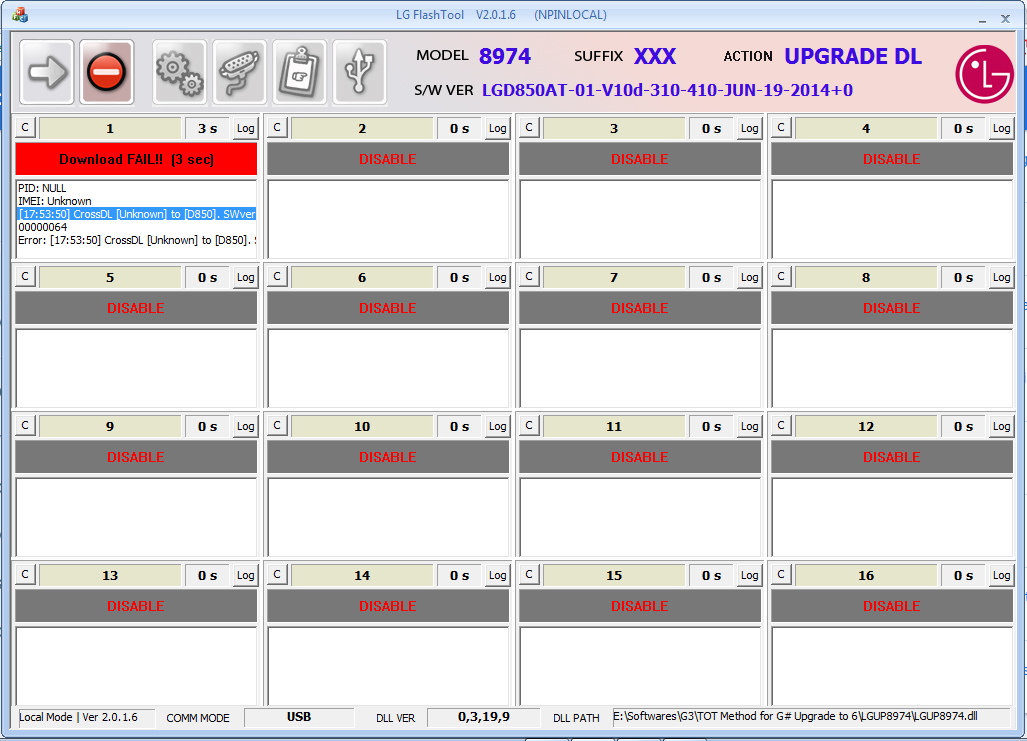Click the DLL VER value "0,3,19,9"
This screenshot has height=741, width=1027.
[x=484, y=717]
